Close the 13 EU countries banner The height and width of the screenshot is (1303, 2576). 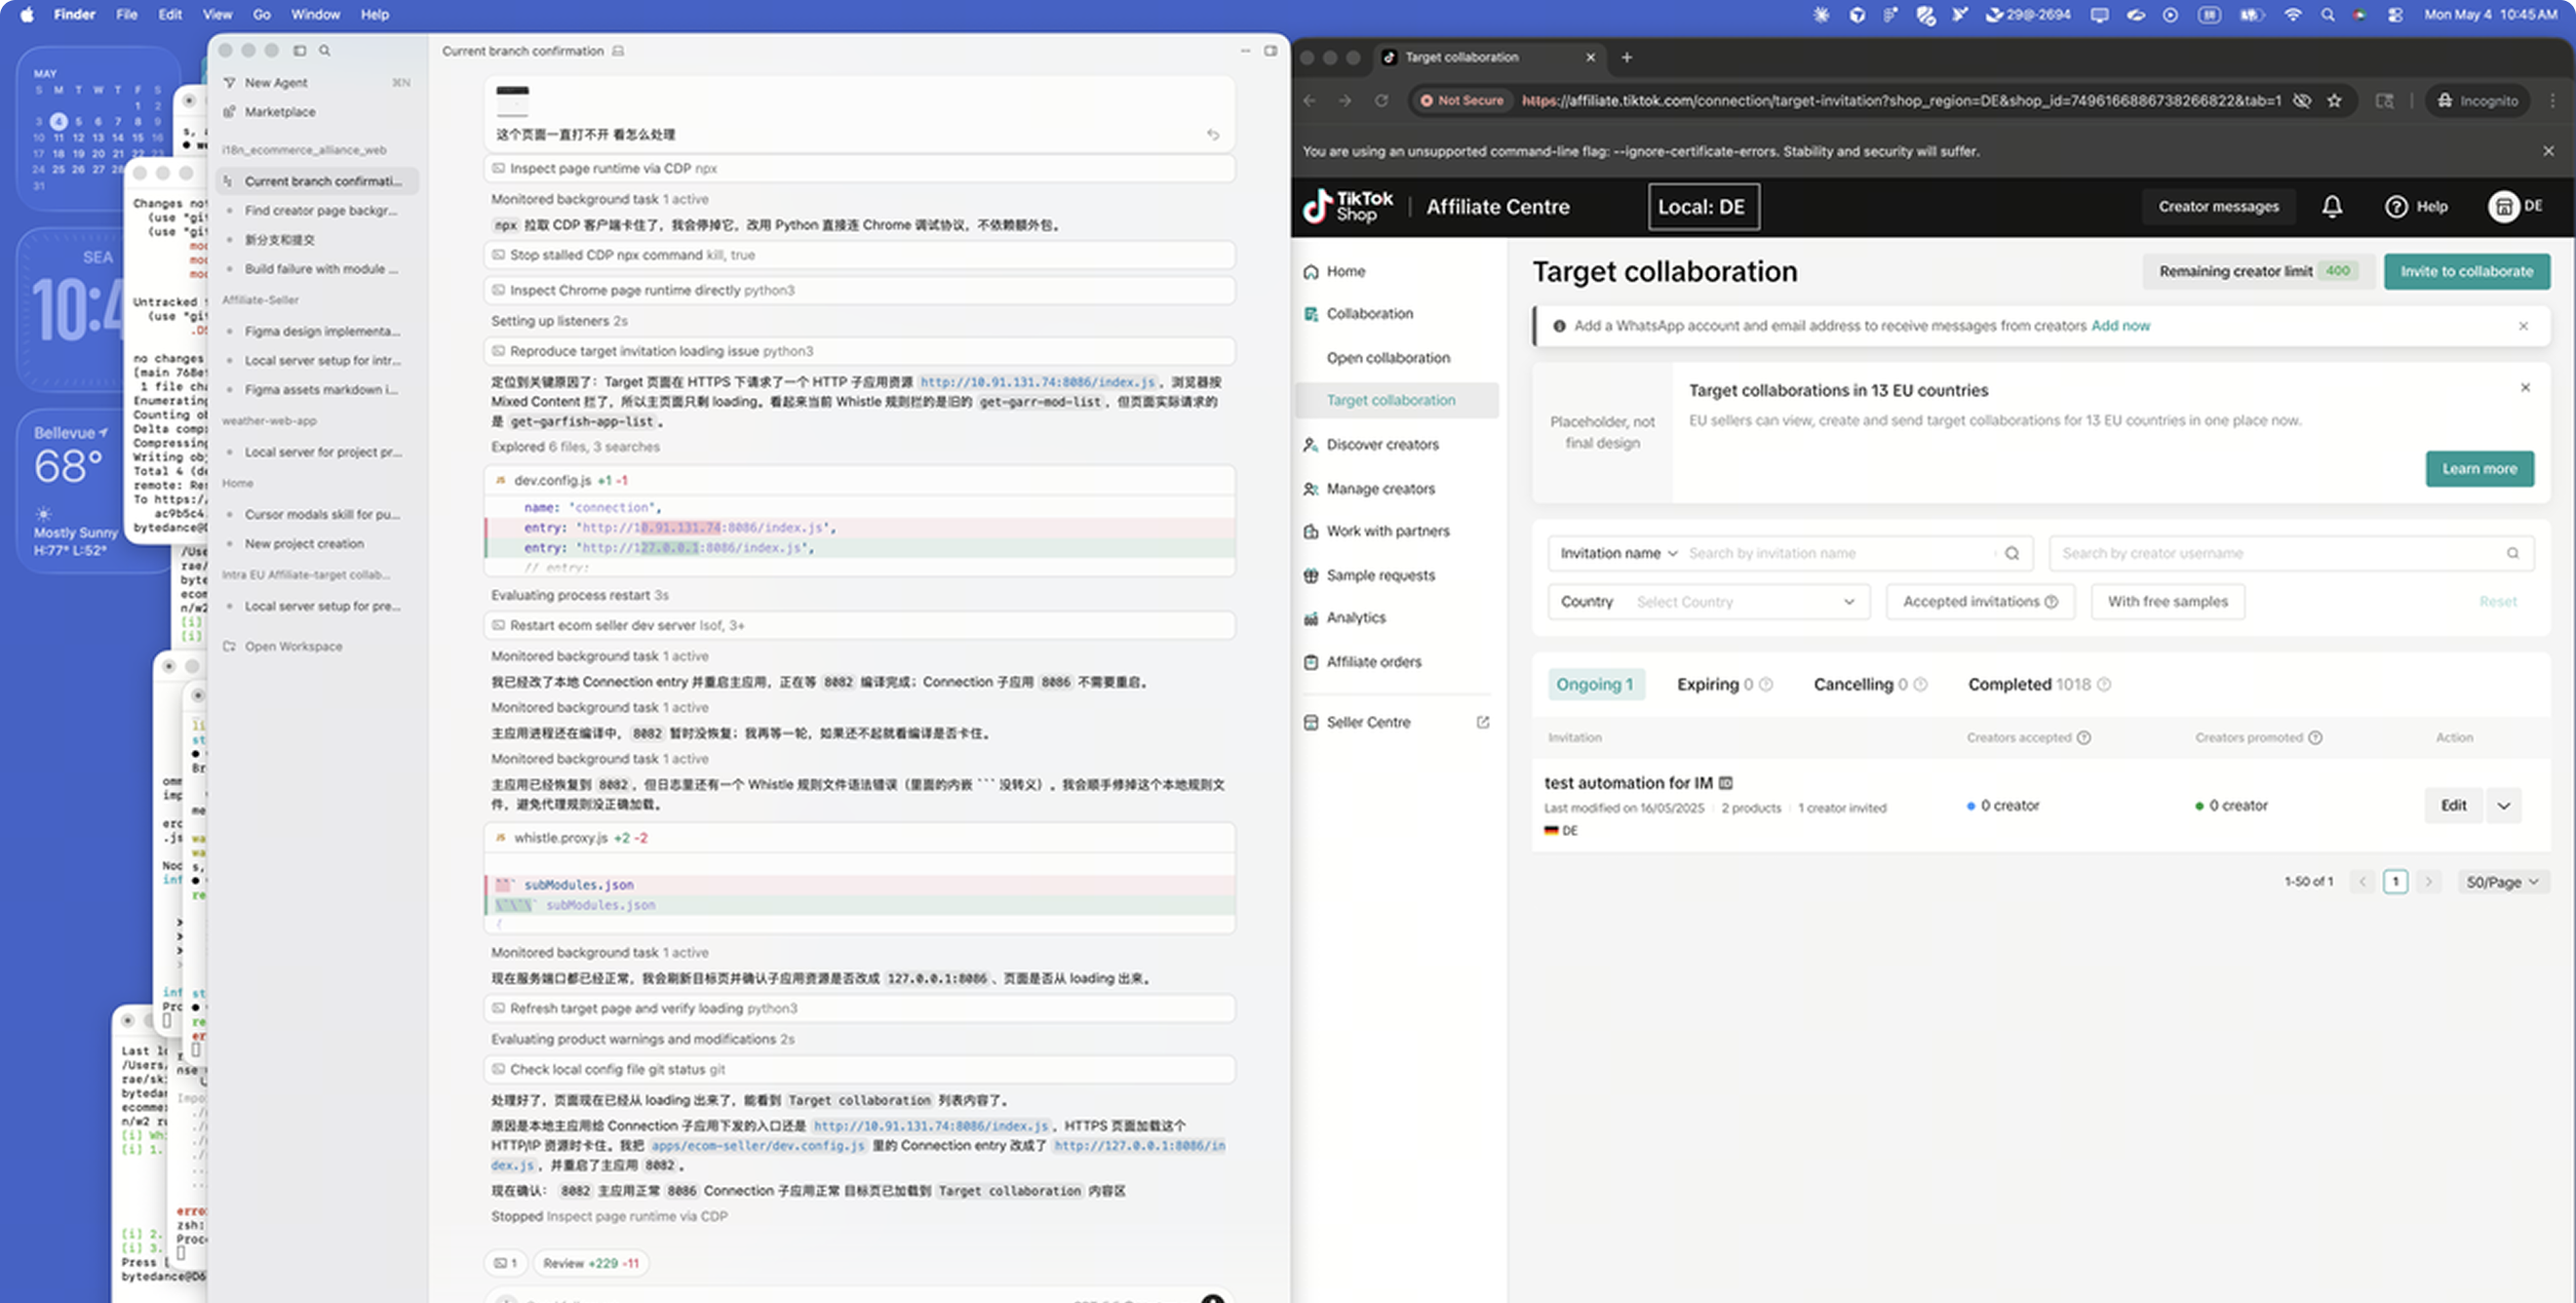pos(2525,388)
